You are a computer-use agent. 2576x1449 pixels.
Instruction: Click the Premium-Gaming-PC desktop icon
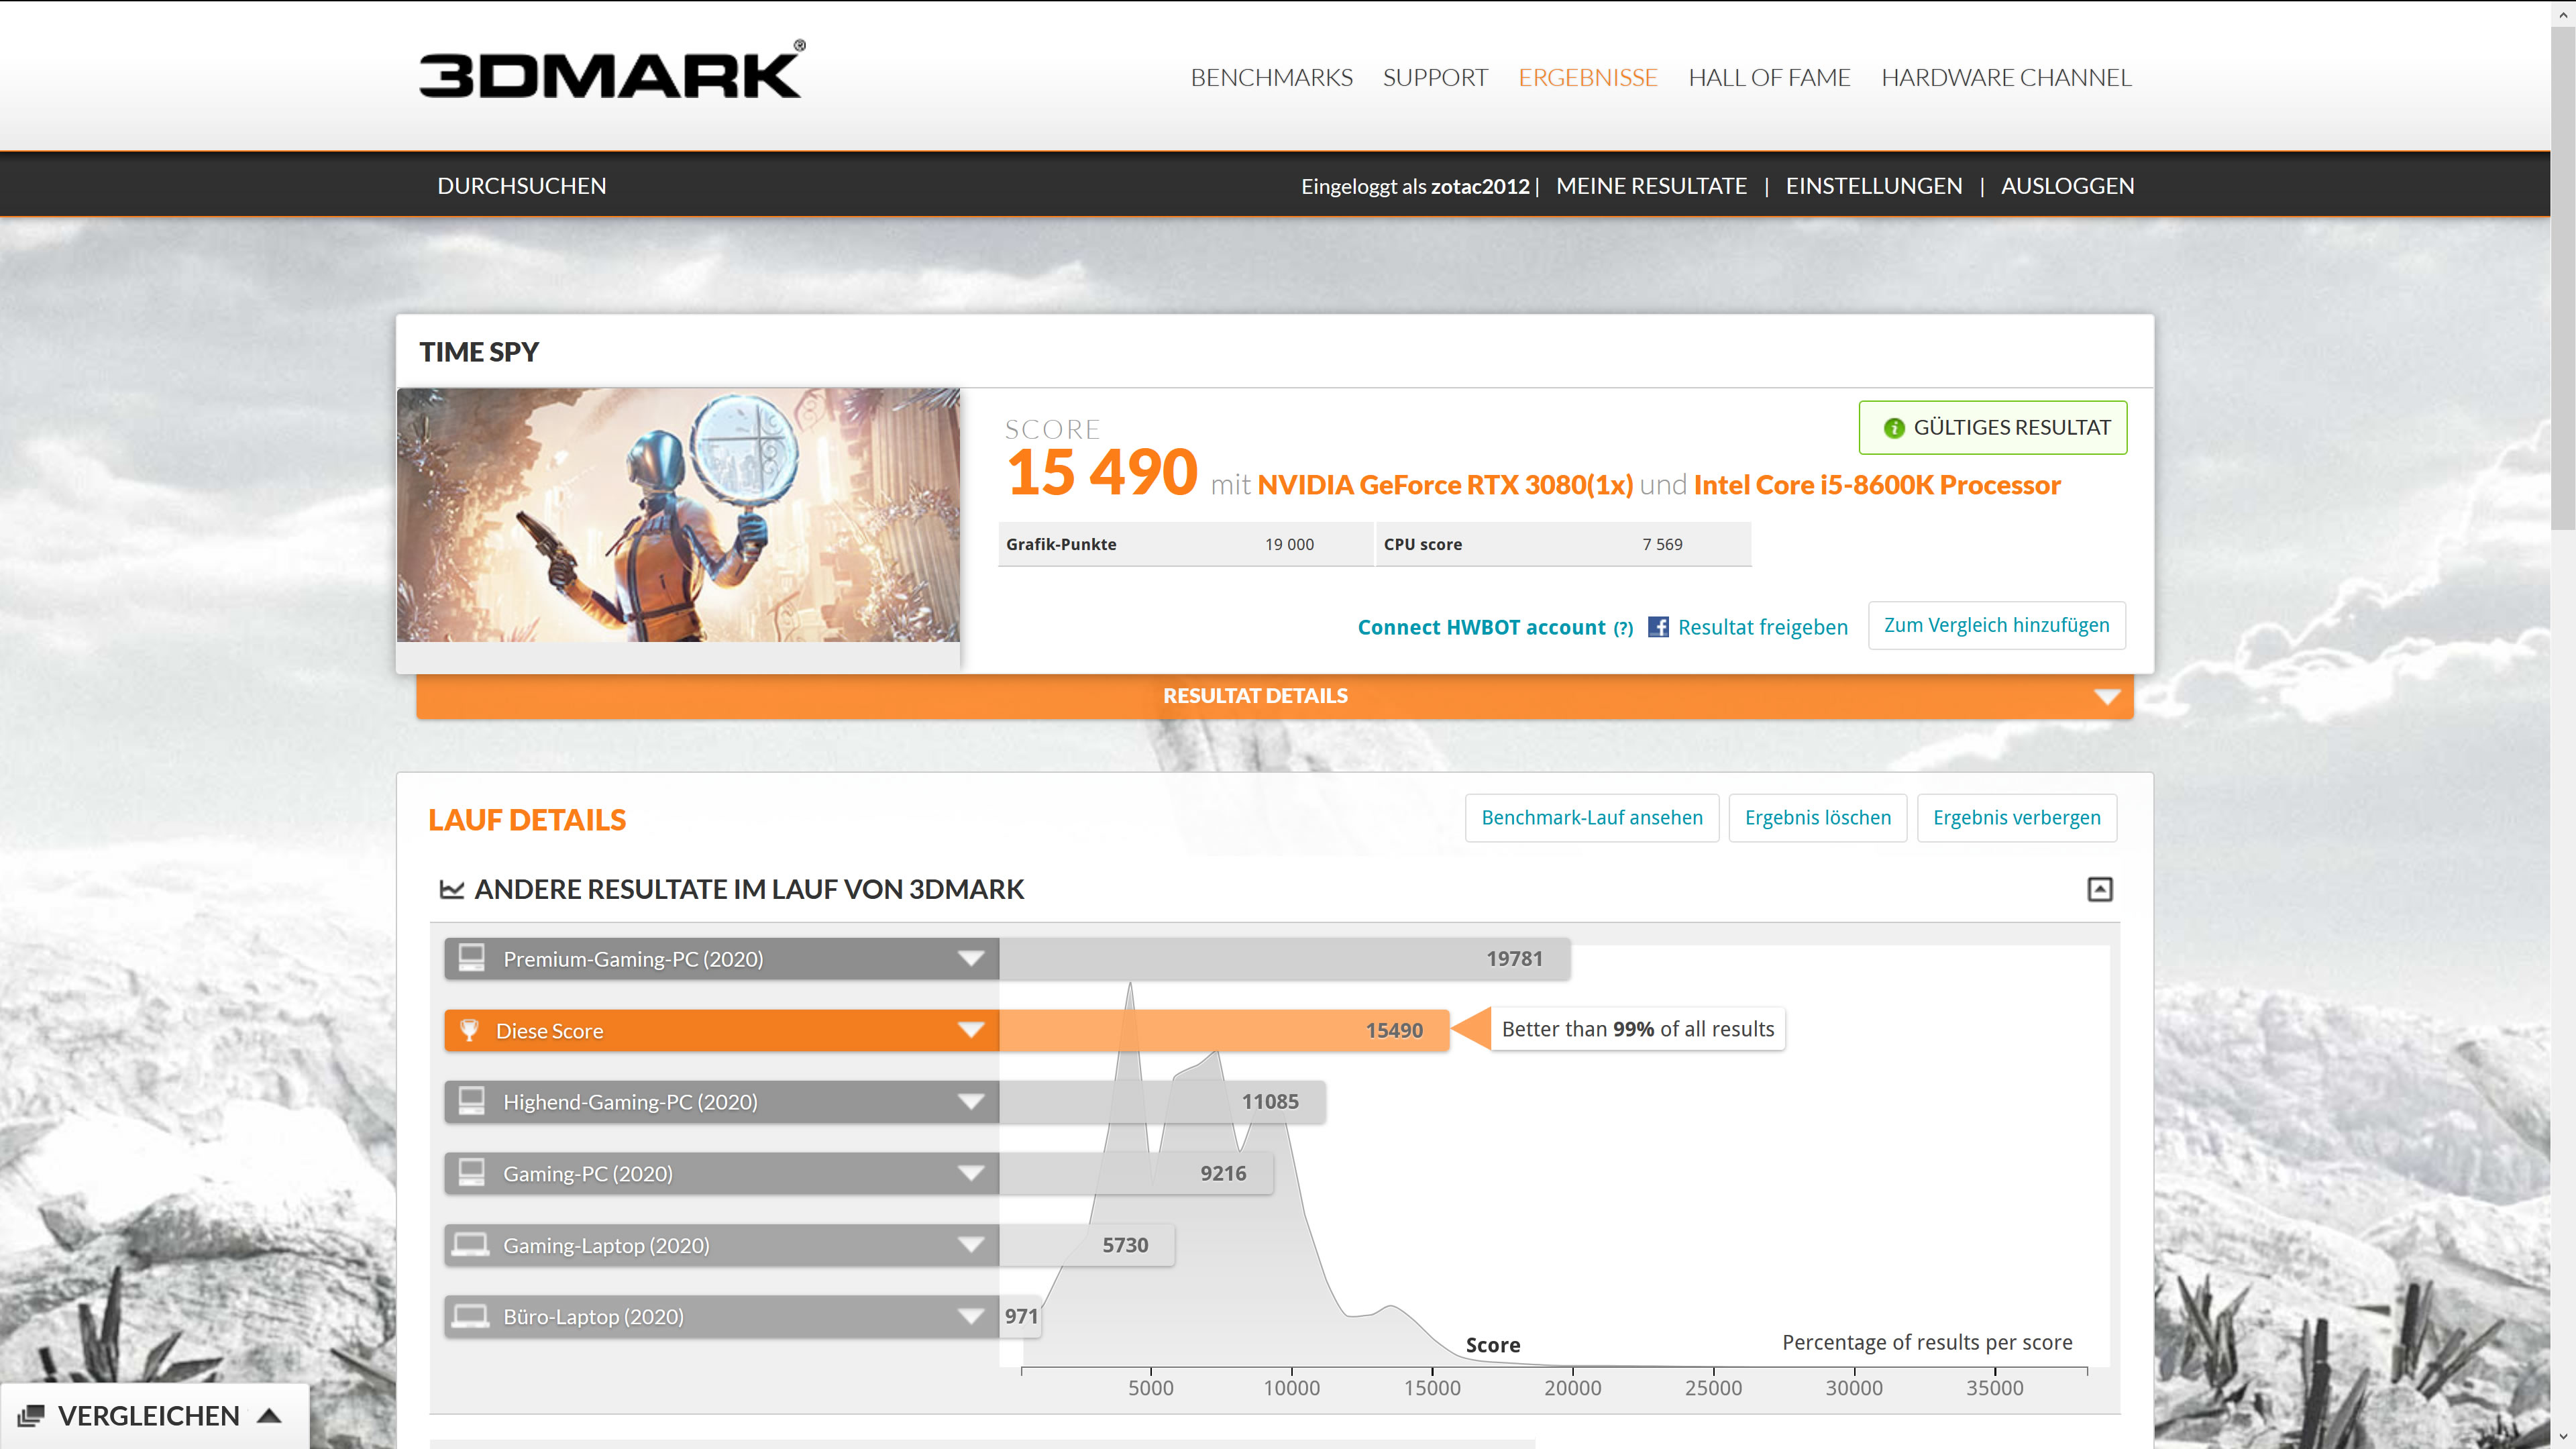point(471,958)
